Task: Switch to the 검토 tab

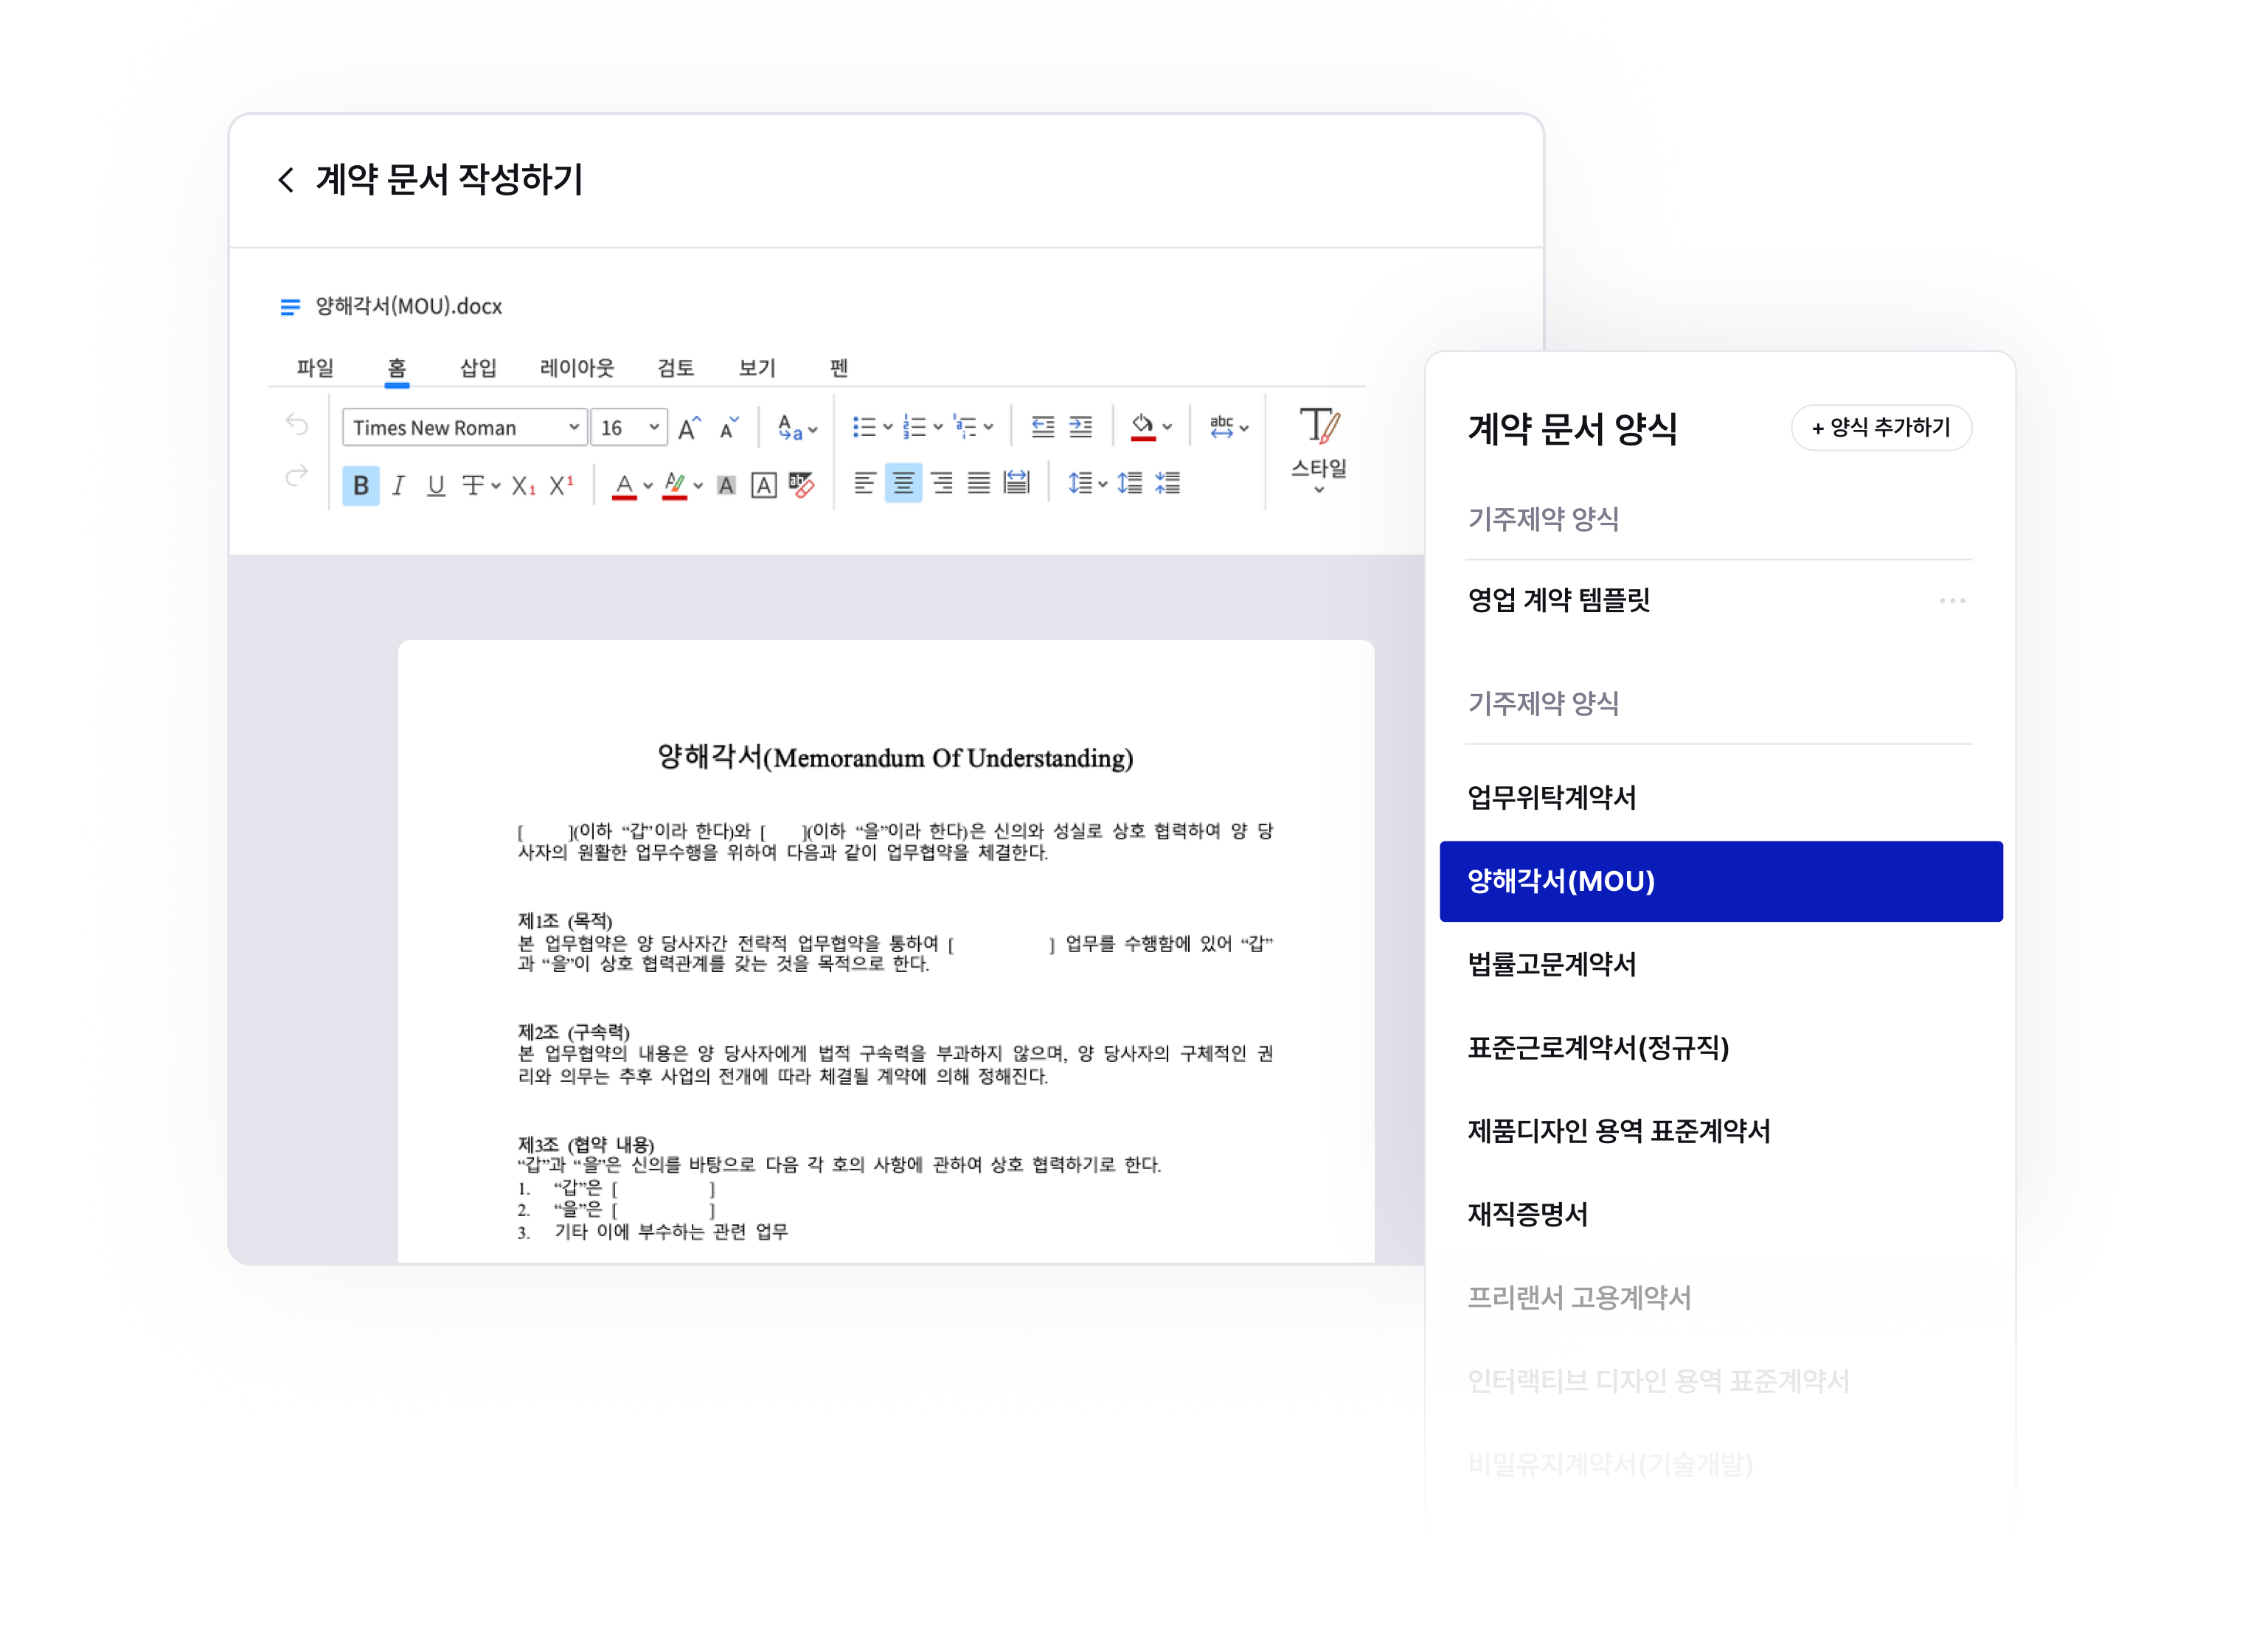Action: (x=676, y=368)
